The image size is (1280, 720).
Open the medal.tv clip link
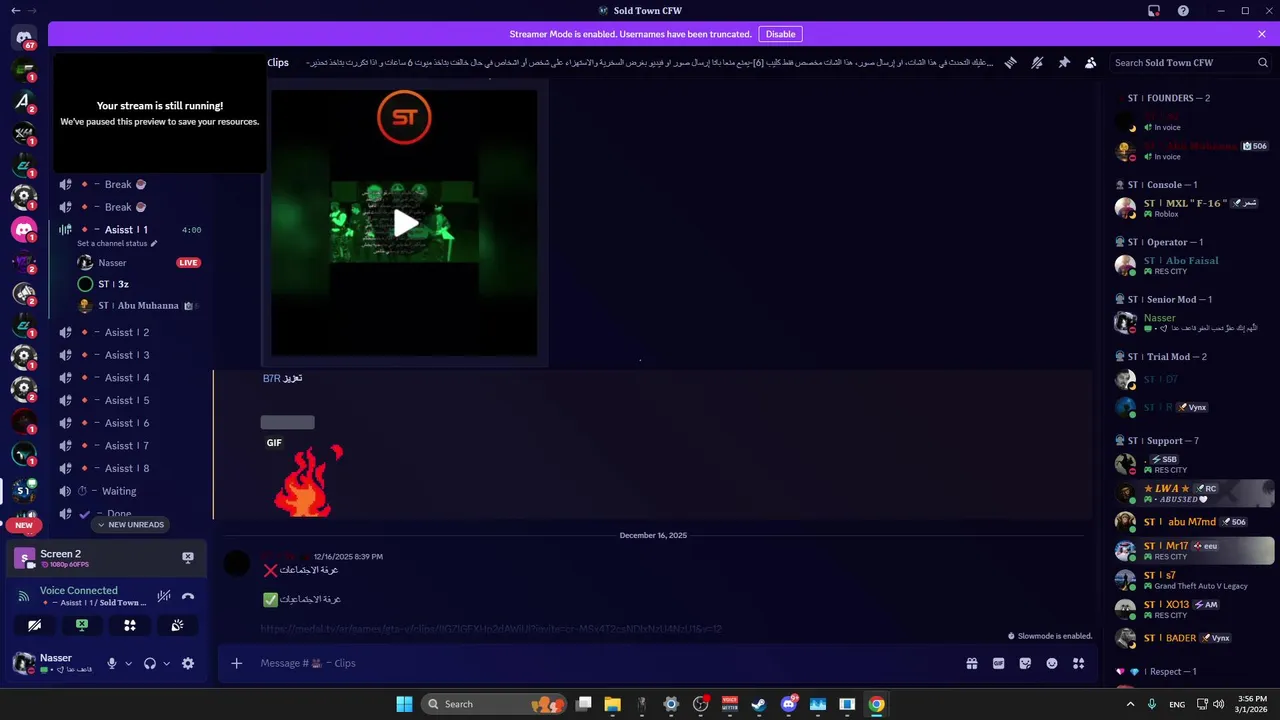pyautogui.click(x=491, y=629)
